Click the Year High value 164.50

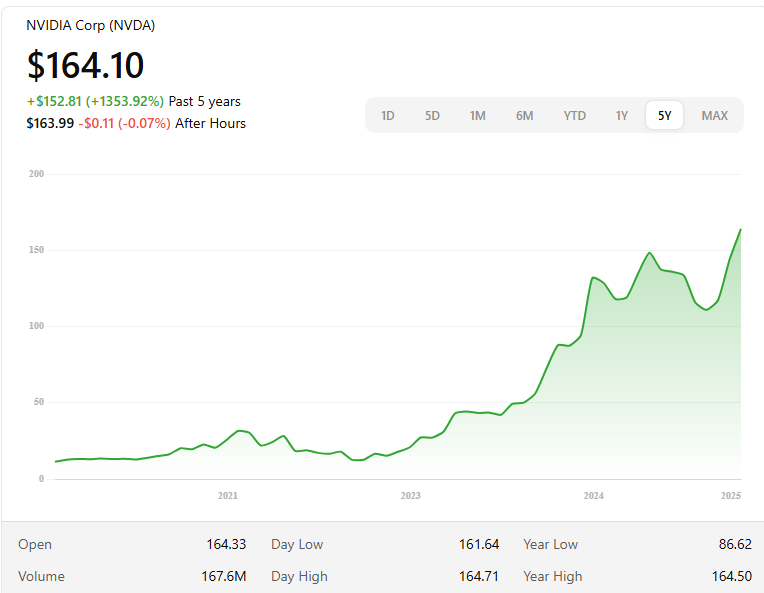pos(731,576)
